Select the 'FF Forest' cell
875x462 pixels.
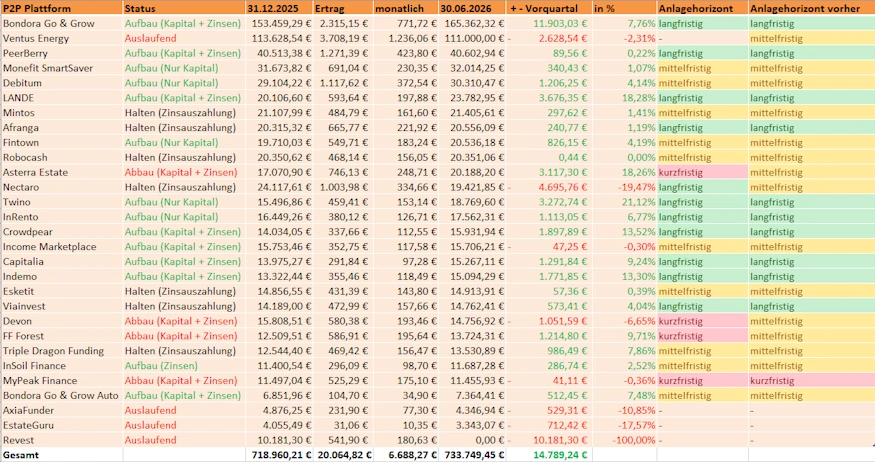61,336
